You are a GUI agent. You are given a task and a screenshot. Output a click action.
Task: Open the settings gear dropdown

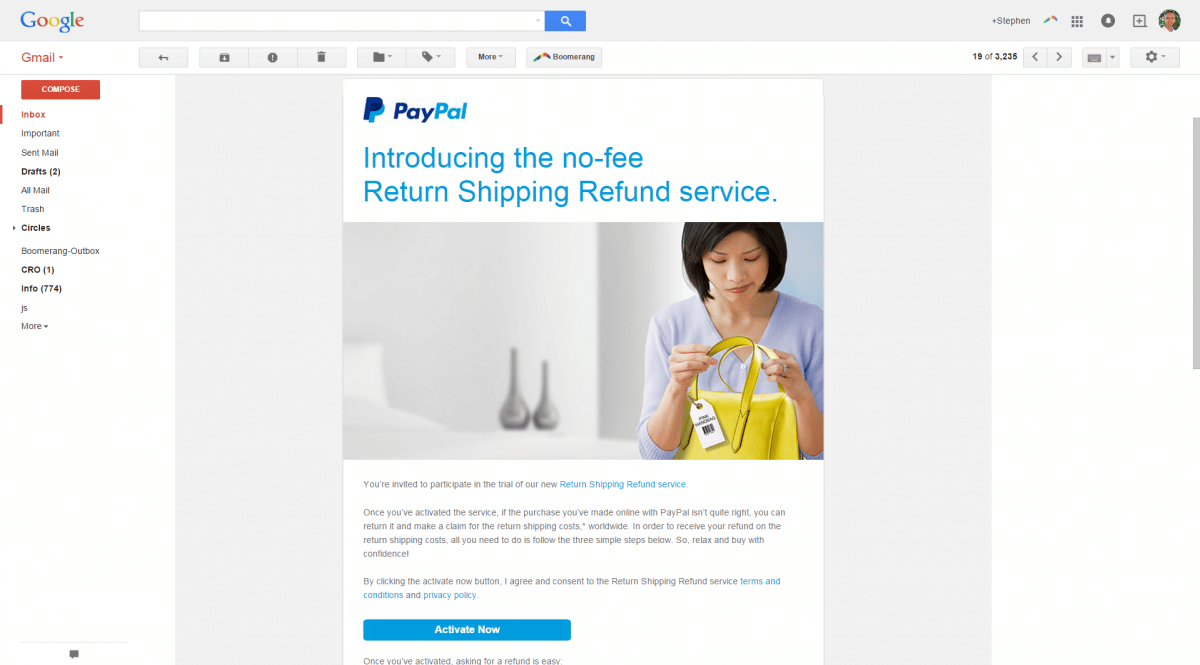point(1155,57)
